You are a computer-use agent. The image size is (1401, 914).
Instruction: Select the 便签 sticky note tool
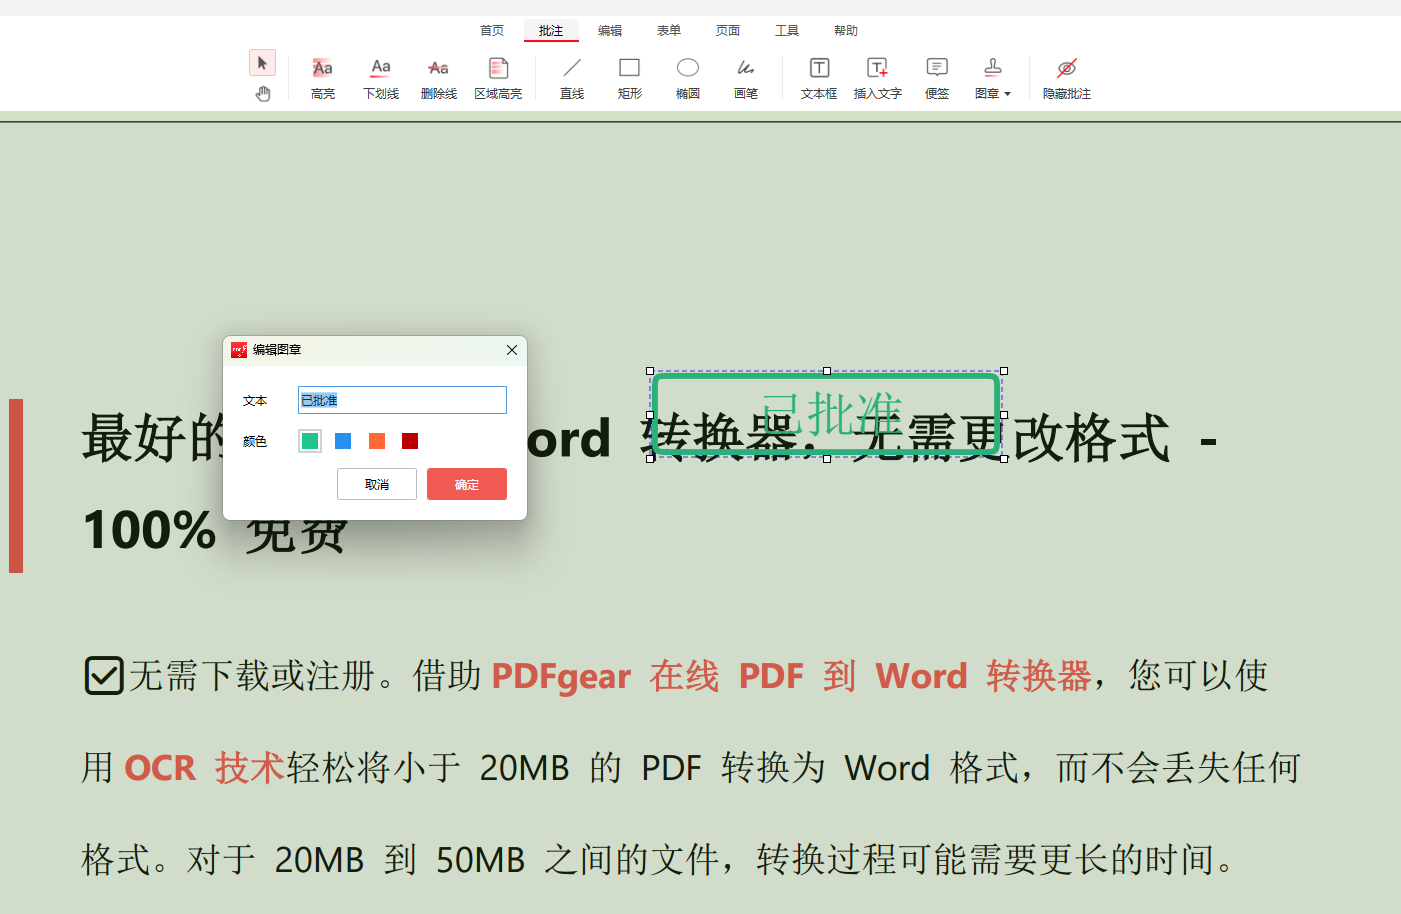pos(937,79)
